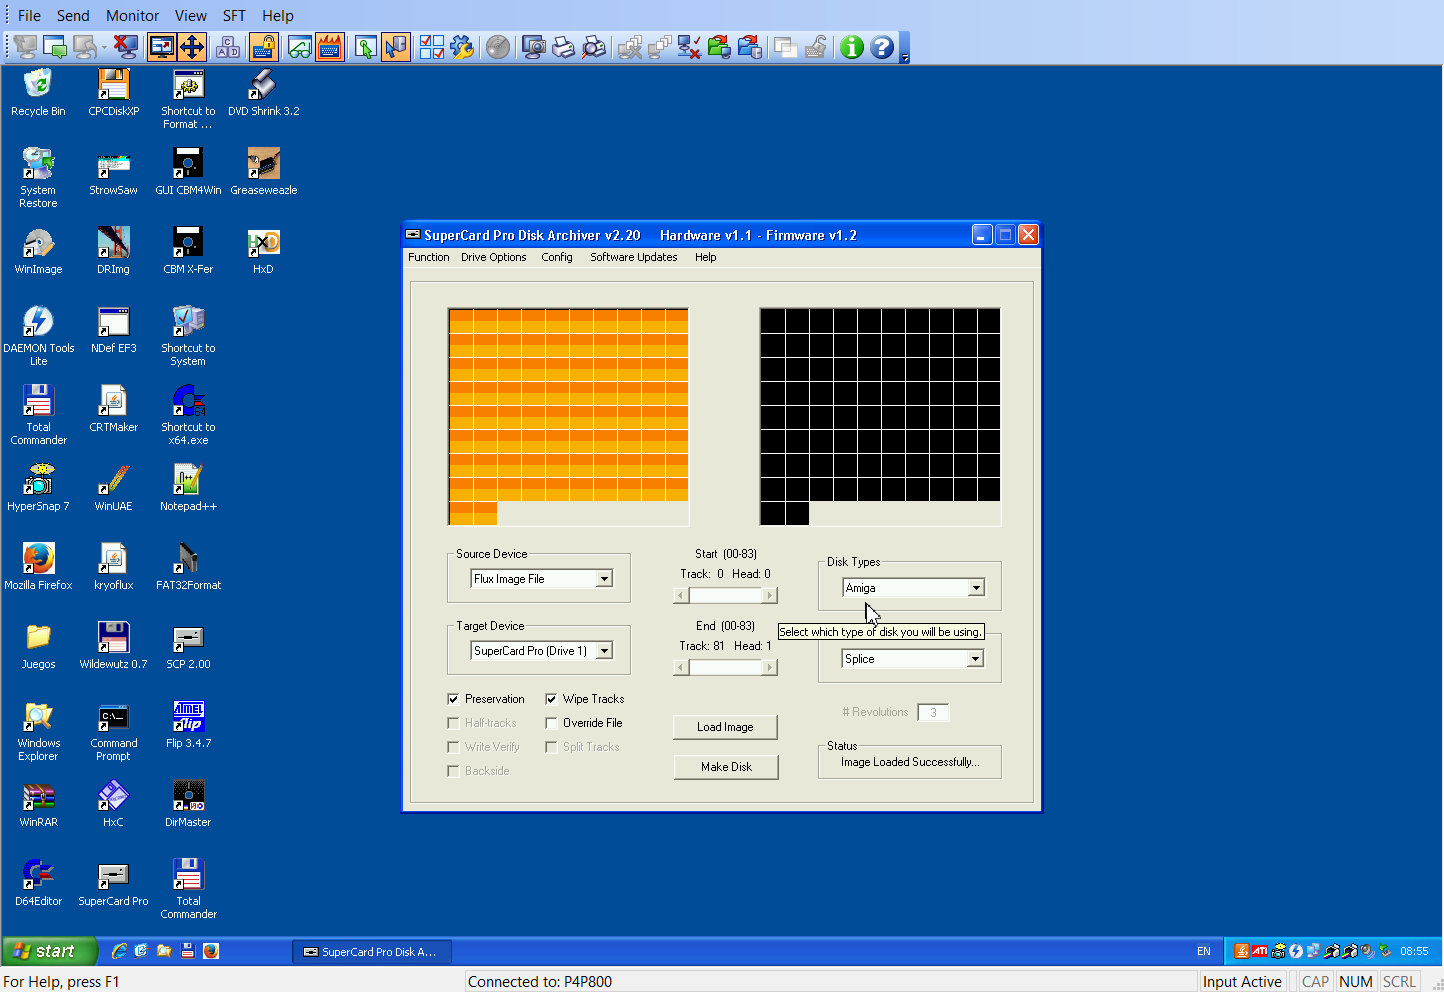
Task: Click the wrench settings toolbar icon
Action: click(x=462, y=47)
